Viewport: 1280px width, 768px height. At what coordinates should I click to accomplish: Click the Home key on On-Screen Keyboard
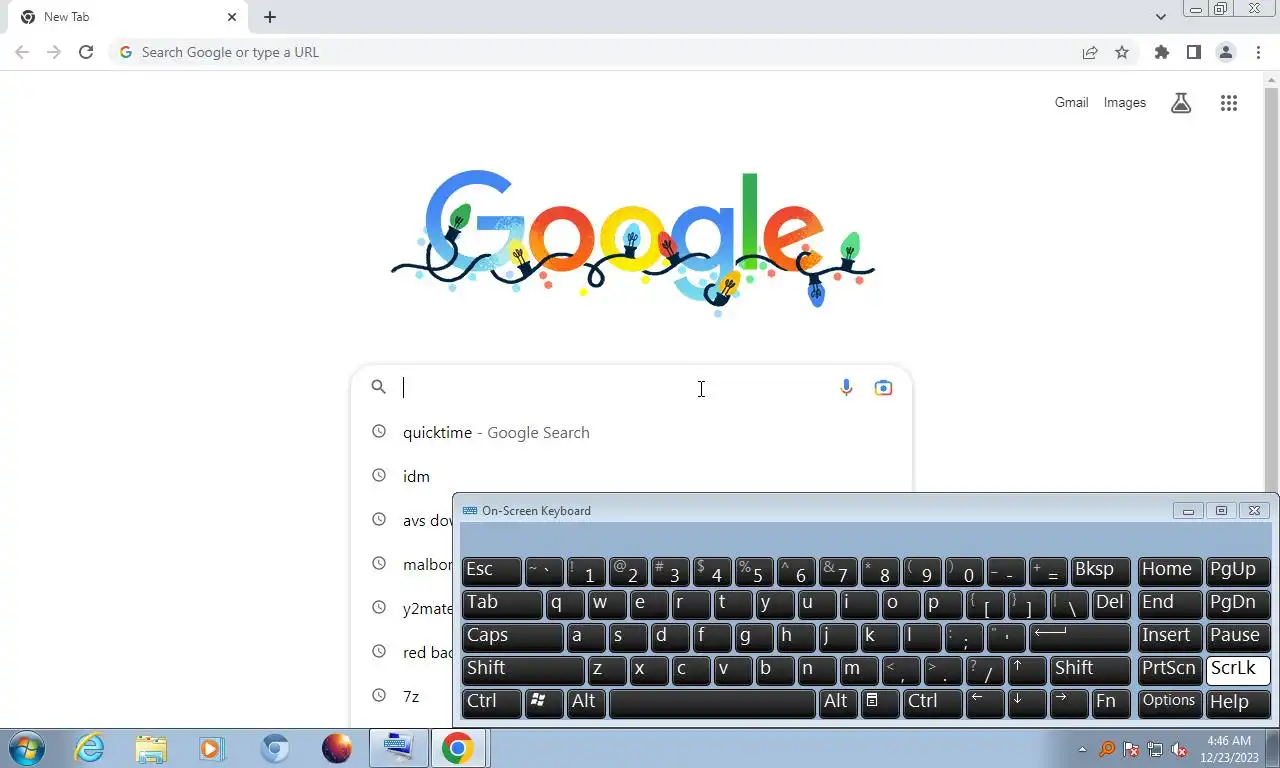click(x=1170, y=570)
